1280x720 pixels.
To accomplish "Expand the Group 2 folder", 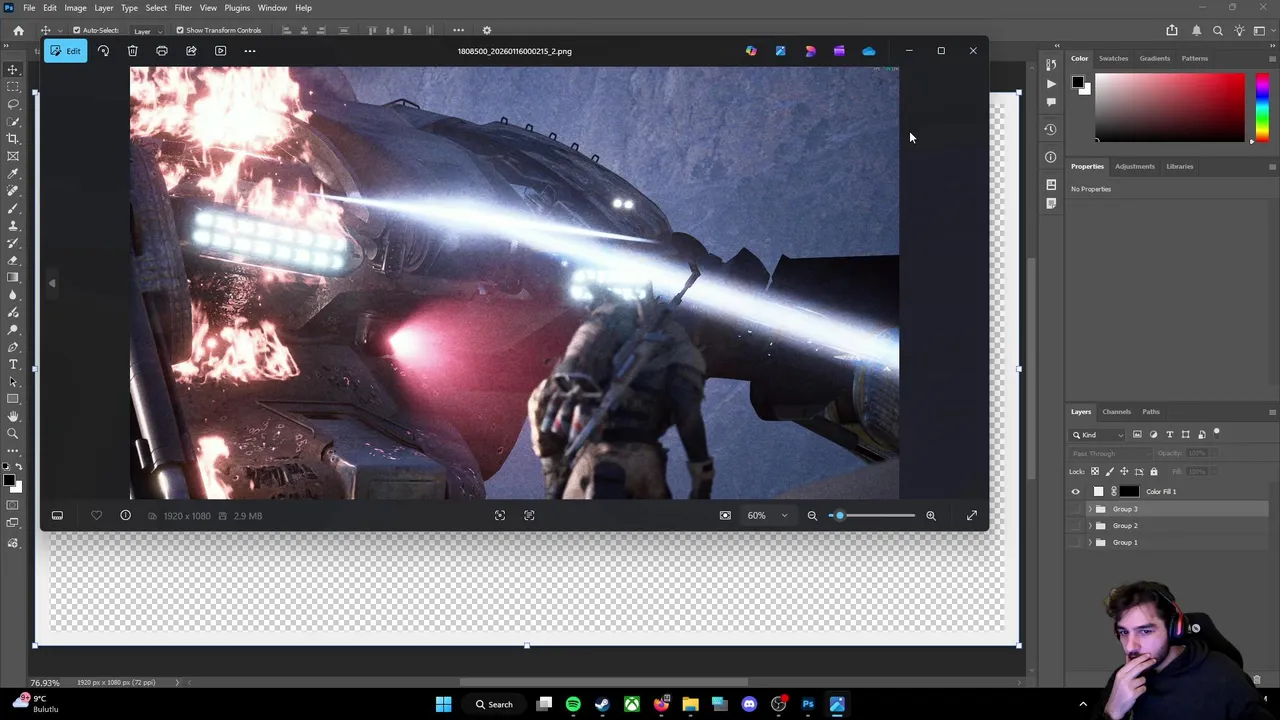I will (x=1090, y=526).
